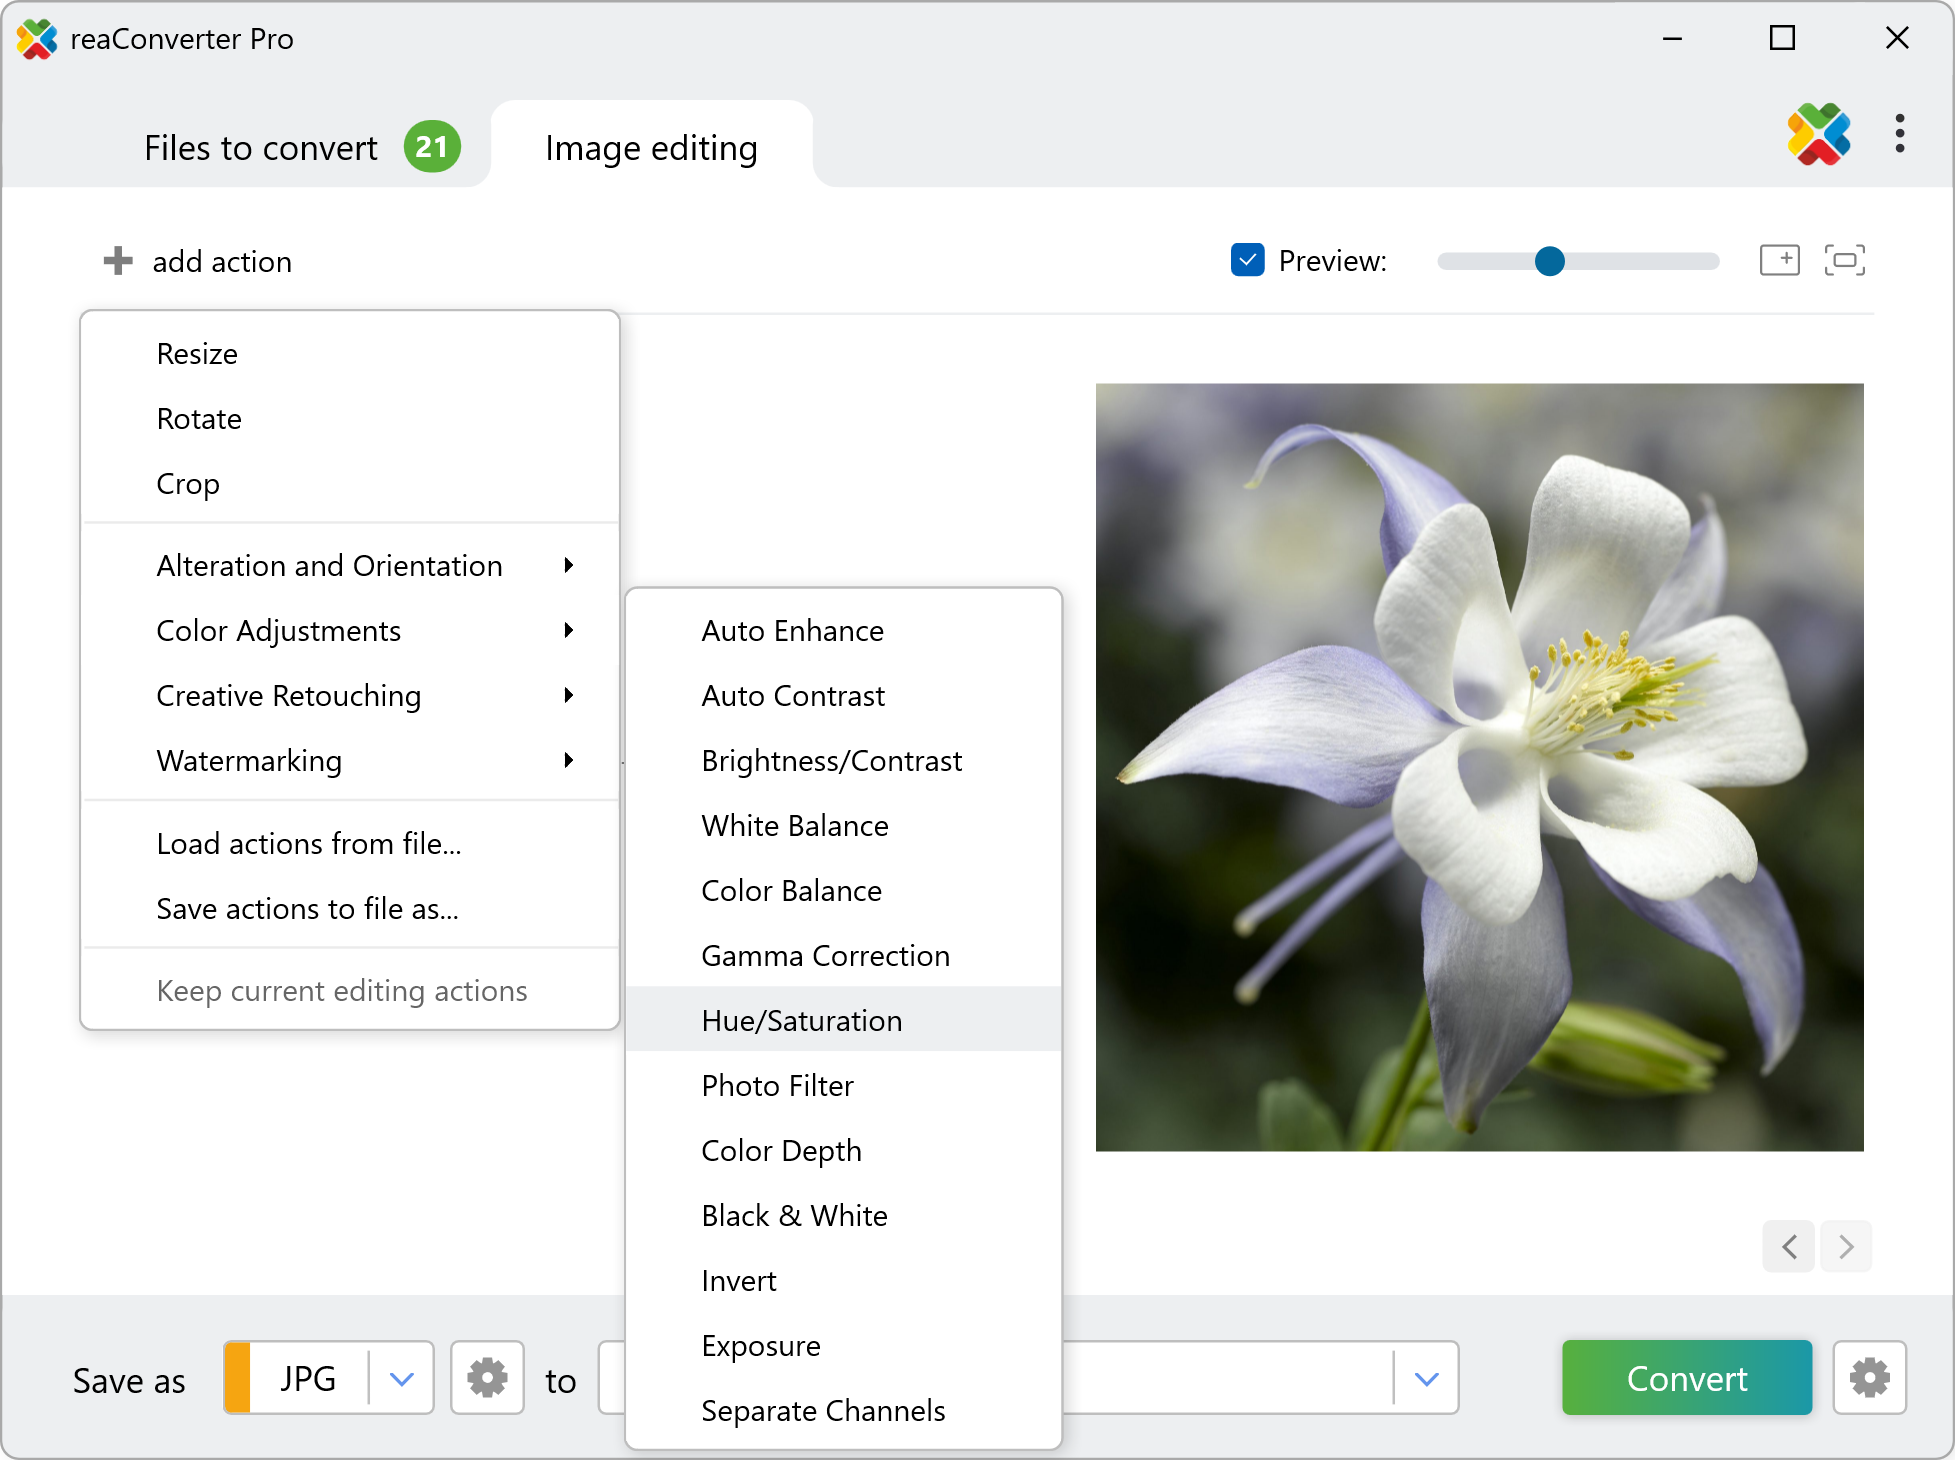Uncheck the Preview checkbox
Viewport: 1955px width, 1460px height.
(x=1247, y=260)
